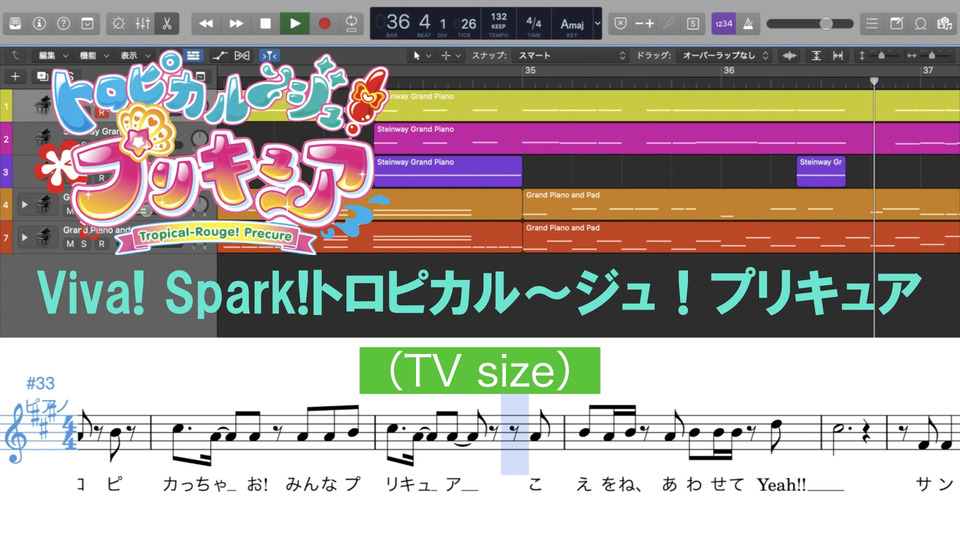Image resolution: width=960 pixels, height=540 pixels.
Task: Click the vertical auto zoom icon
Action: click(816, 56)
